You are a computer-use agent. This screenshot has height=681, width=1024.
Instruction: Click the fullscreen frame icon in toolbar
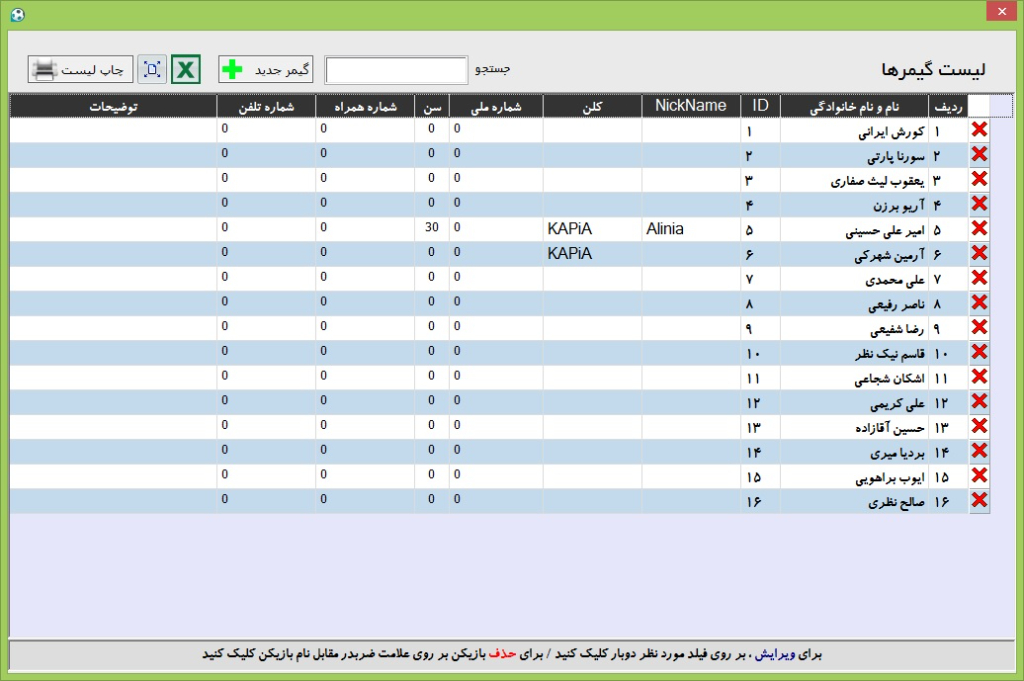pos(152,70)
